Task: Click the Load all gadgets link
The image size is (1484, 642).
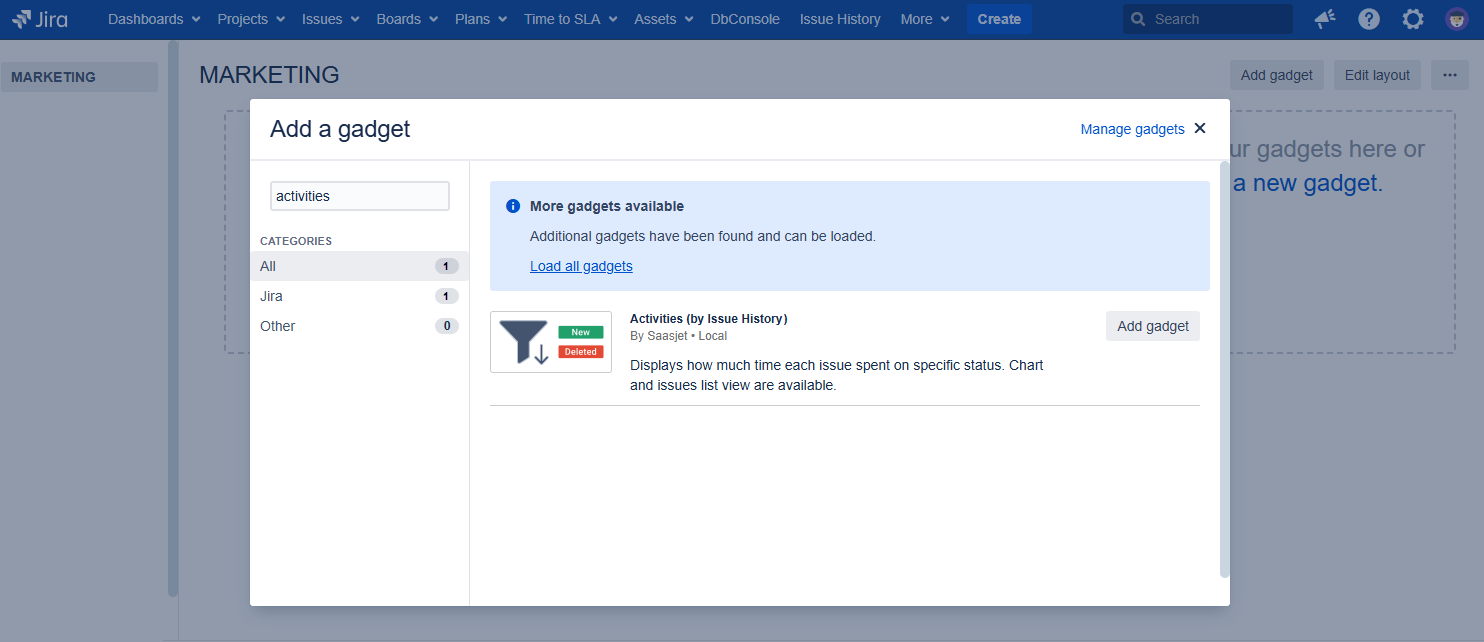Action: click(x=581, y=266)
